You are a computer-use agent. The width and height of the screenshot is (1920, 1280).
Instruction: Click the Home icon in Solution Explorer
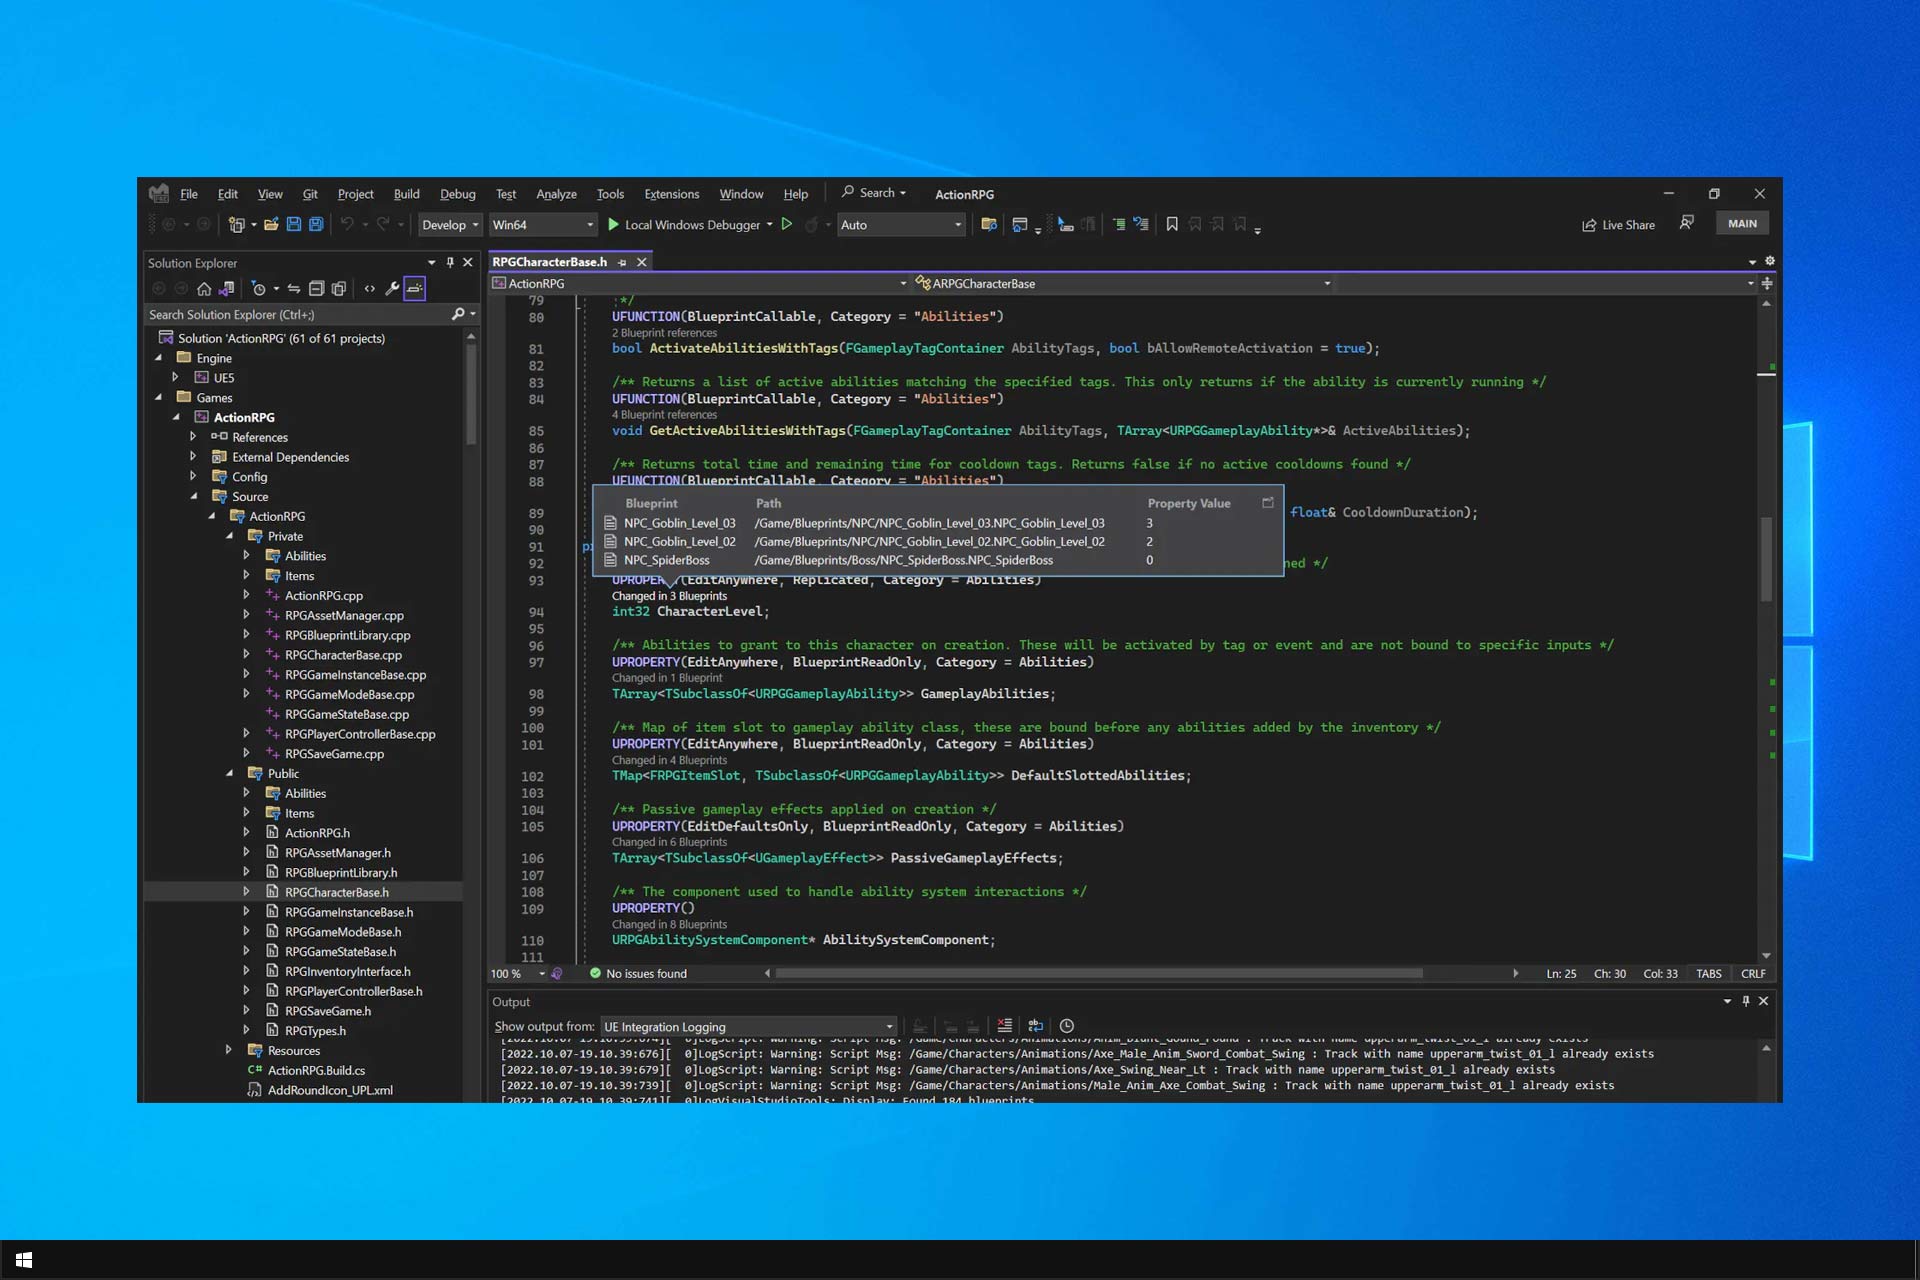[204, 289]
